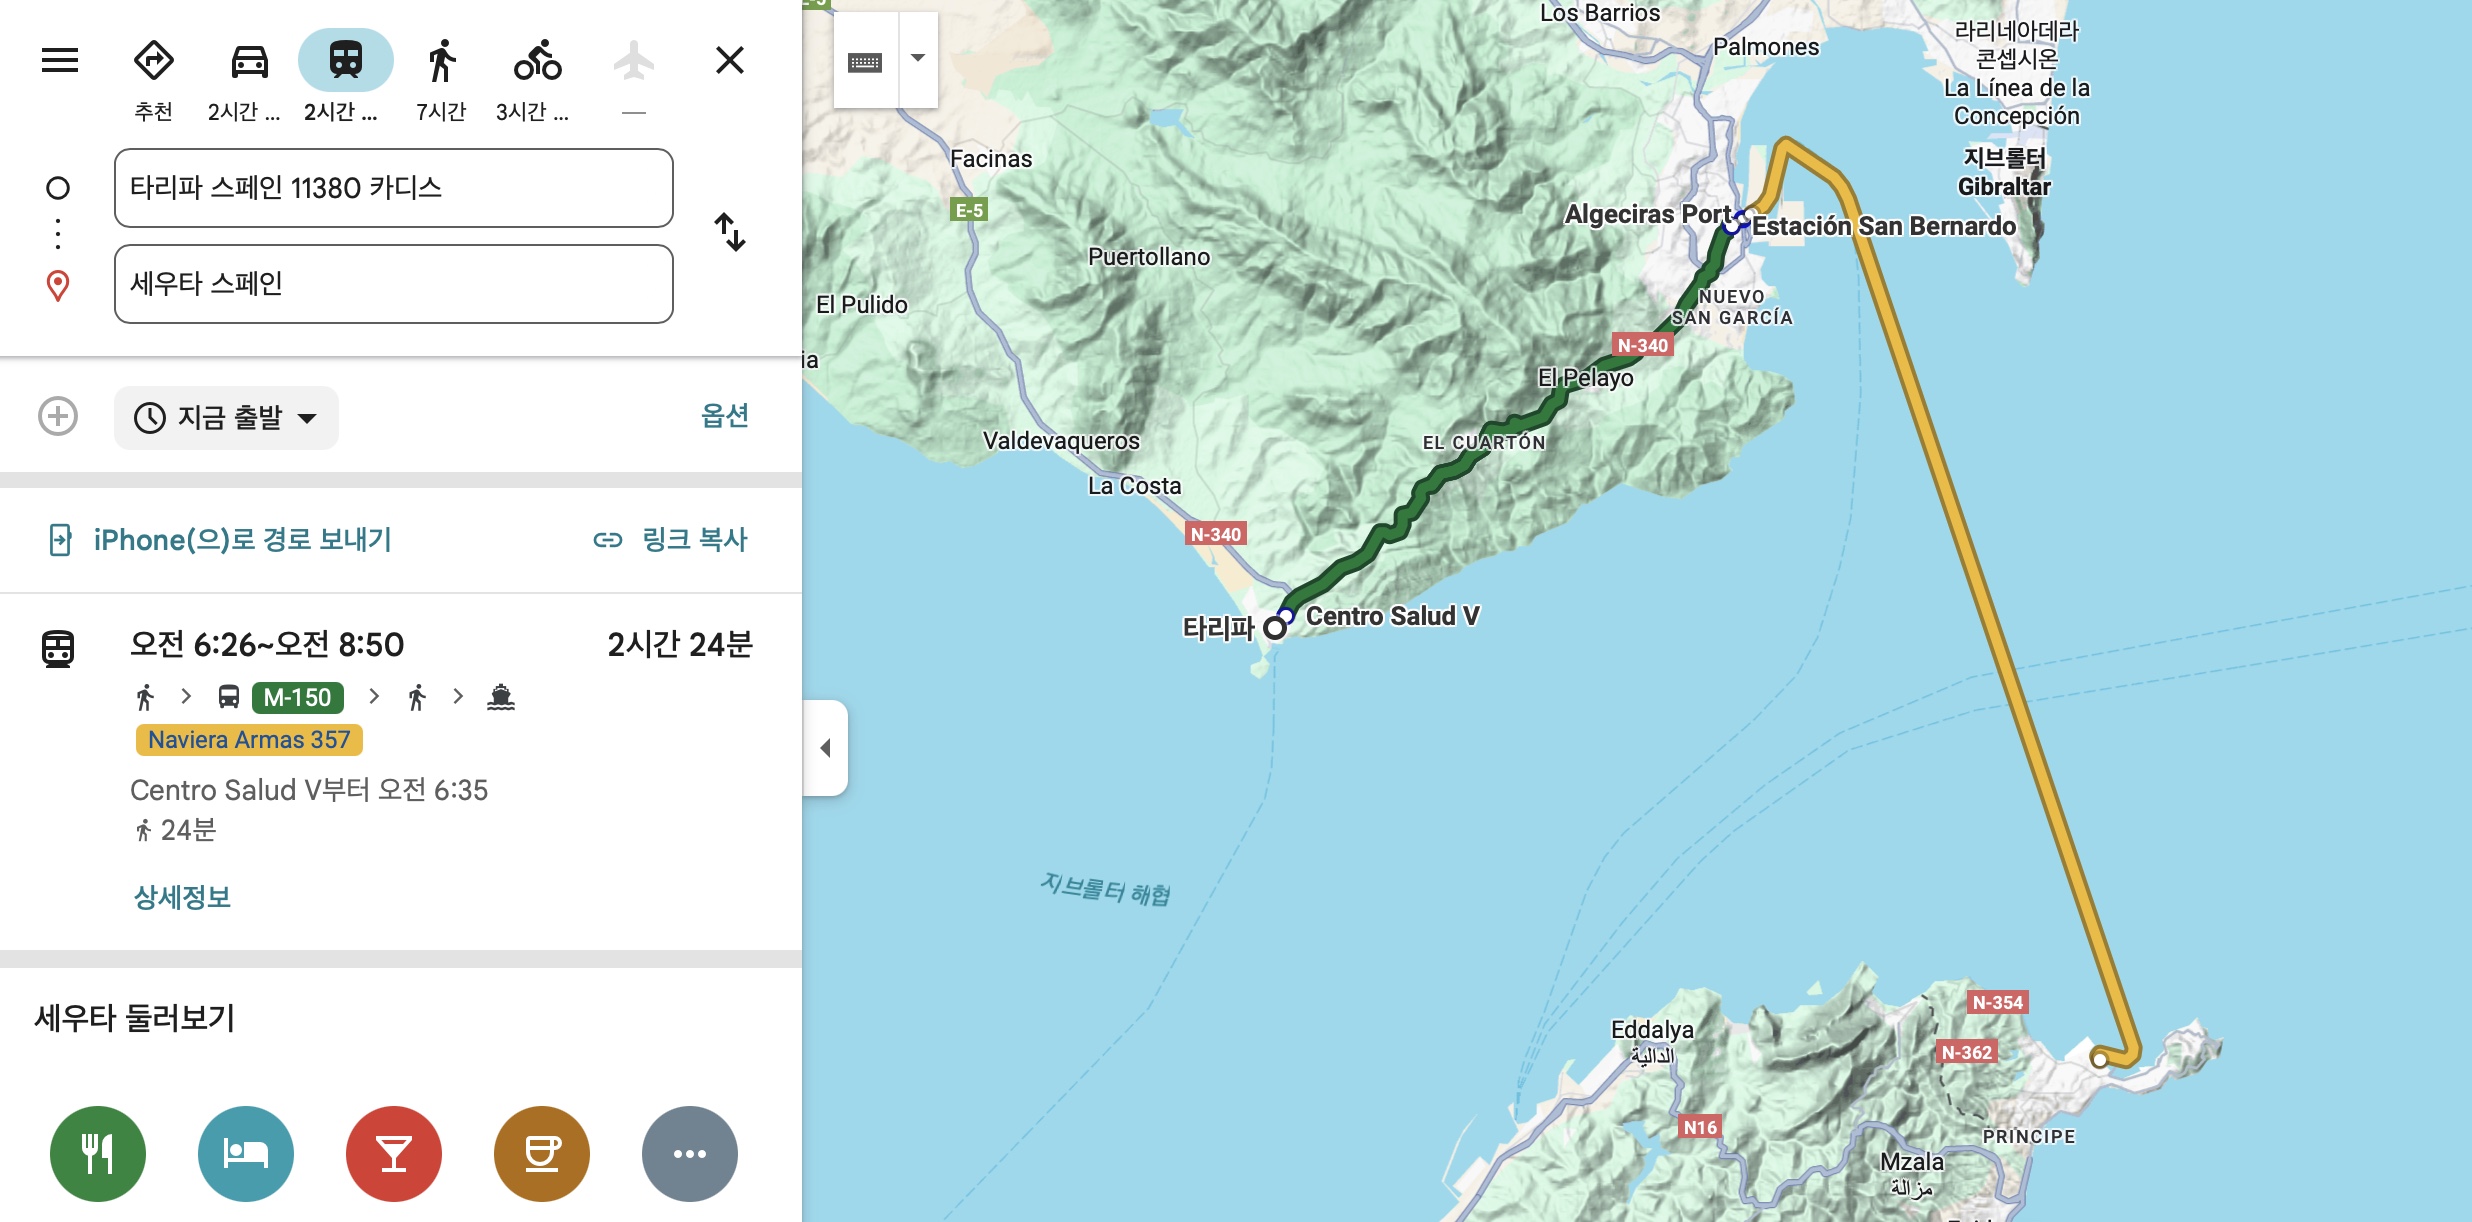The image size is (2472, 1222).
Task: Open the 지금 출발 departure time dropdown
Action: click(x=226, y=417)
